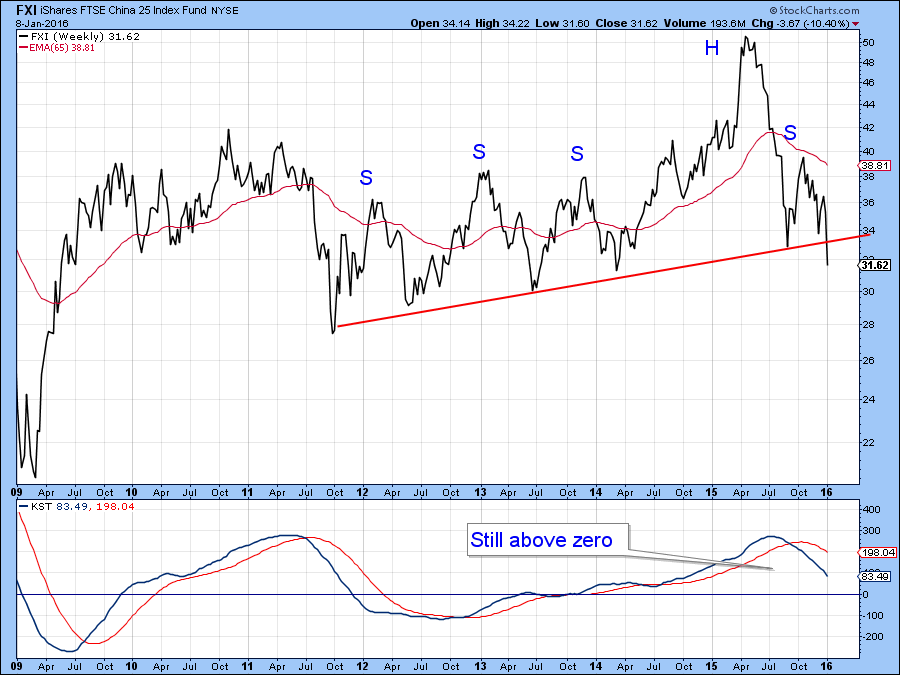The height and width of the screenshot is (675, 900).
Task: Click the -200 label on KST axis
Action: pos(872,637)
